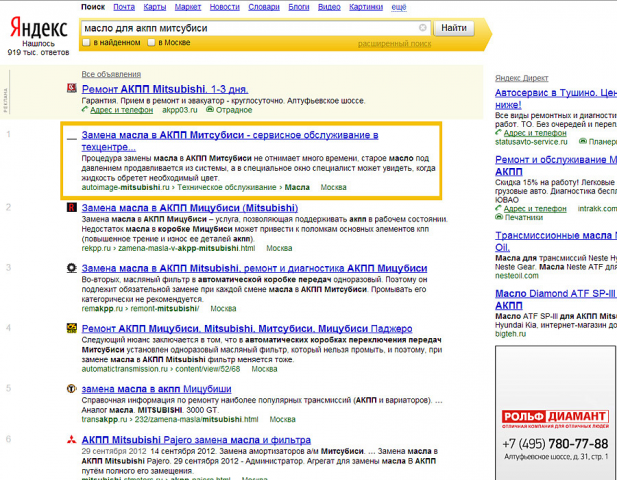This screenshot has width=617, height=480.
Task: Open result 'Замена масла в АКПП Mitsubishi, ремонт и диагностика'
Action: (254, 268)
